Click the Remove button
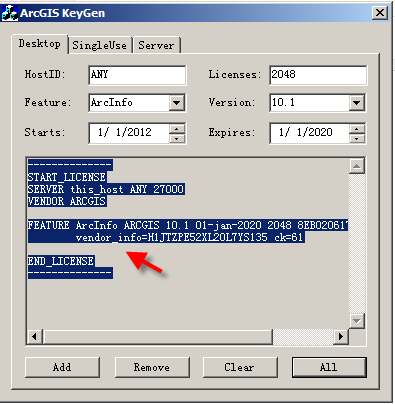The width and height of the screenshot is (395, 404). (x=152, y=367)
